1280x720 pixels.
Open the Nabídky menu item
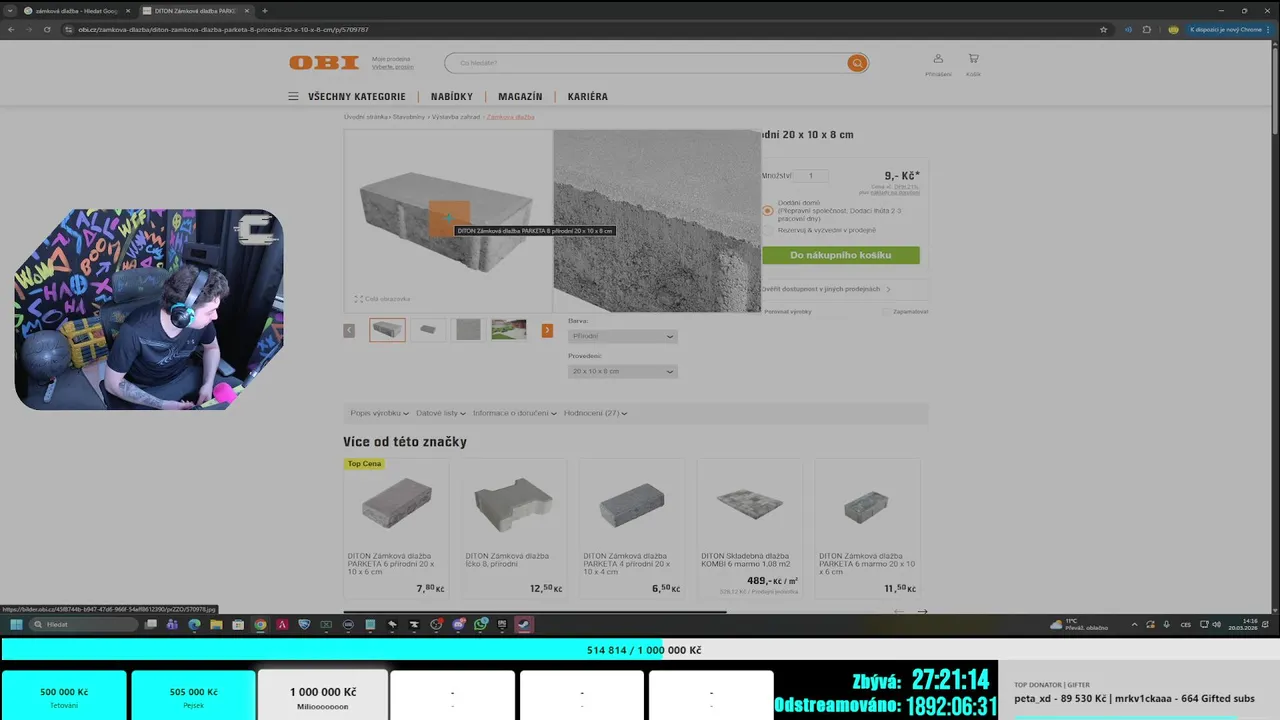(452, 97)
